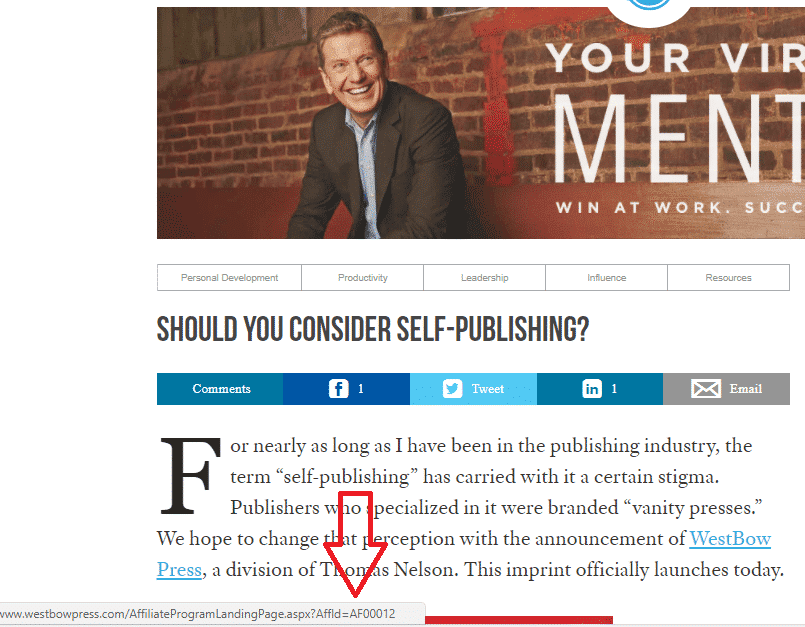
Task: Select the Productivity menu item
Action: click(x=362, y=278)
